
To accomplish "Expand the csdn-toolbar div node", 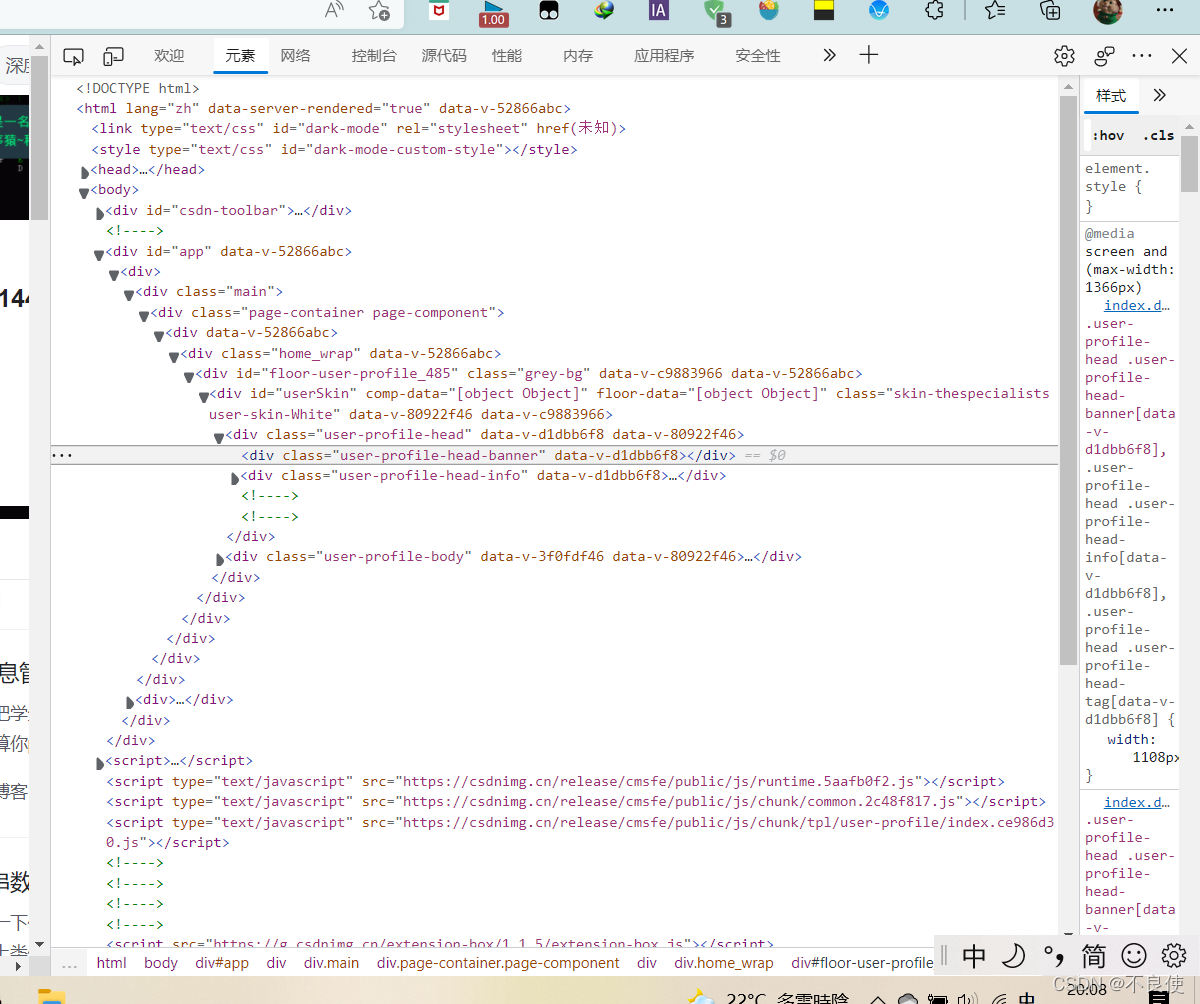I will coord(100,213).
